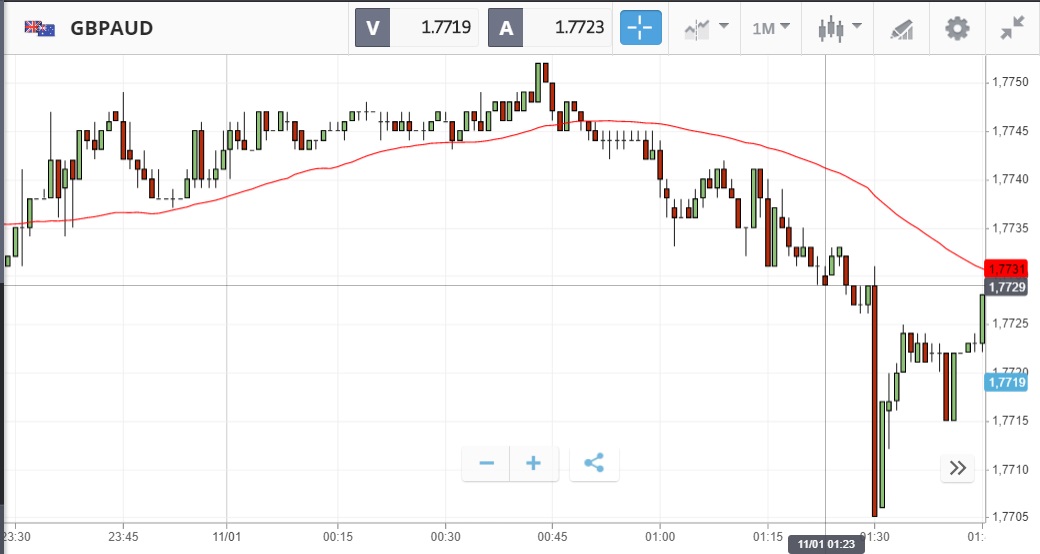Open chart settings gear
Screen dimensions: 1040x554
[x=957, y=28]
